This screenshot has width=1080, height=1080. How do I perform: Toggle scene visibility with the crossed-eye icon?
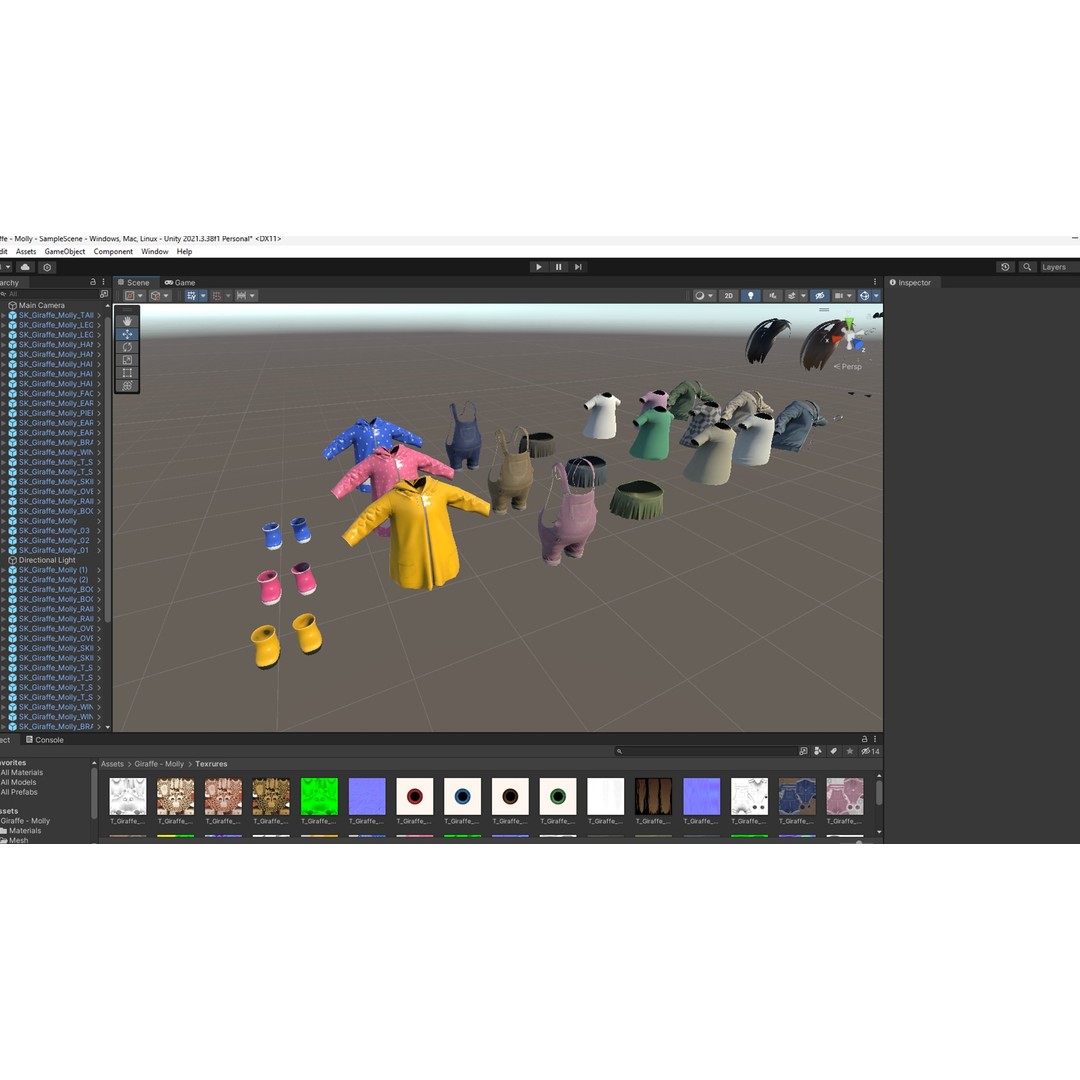pos(820,296)
